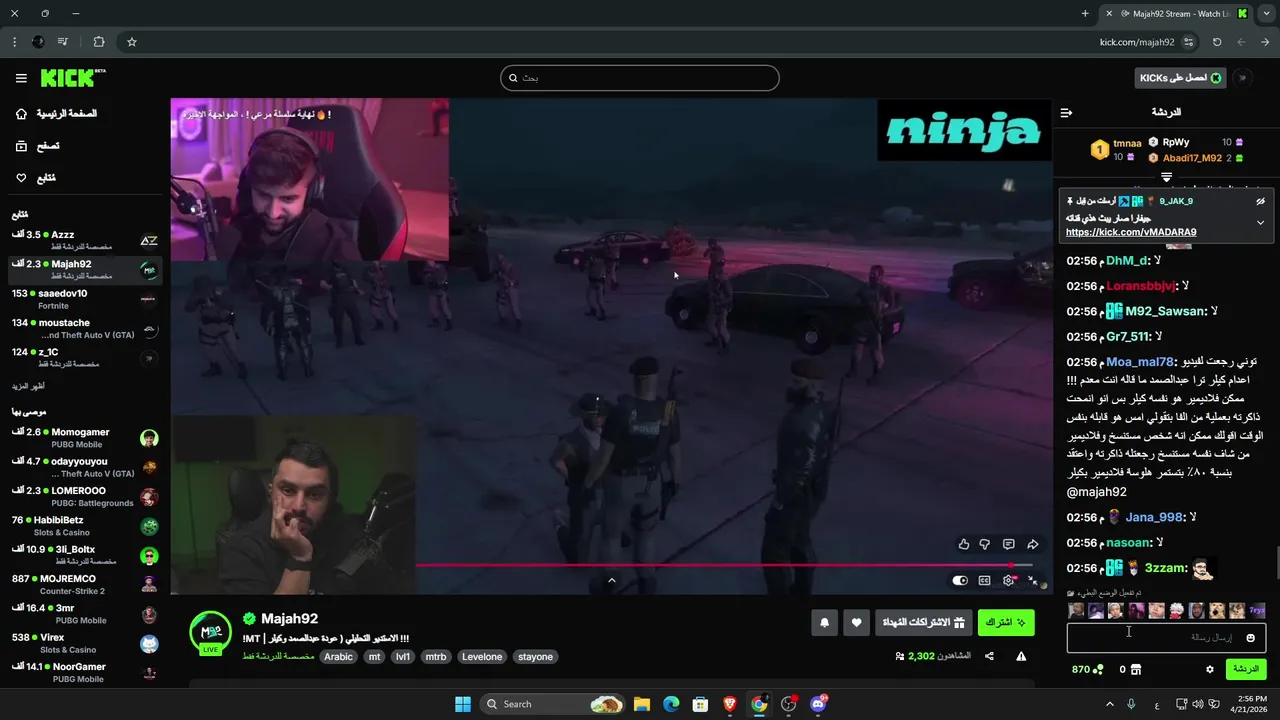The height and width of the screenshot is (720, 1280).
Task: Click the green subscribe button
Action: click(1006, 623)
